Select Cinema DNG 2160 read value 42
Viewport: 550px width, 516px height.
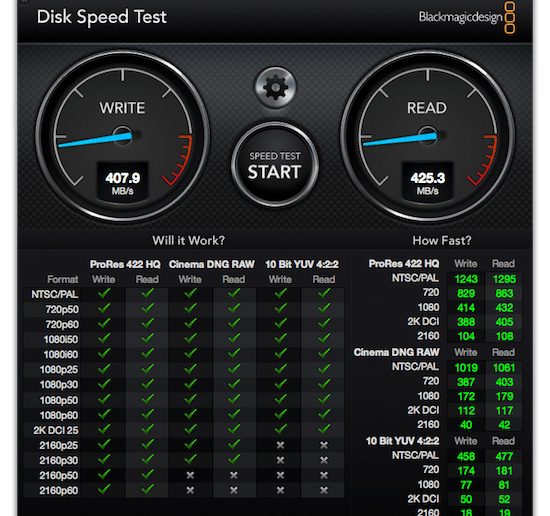pyautogui.click(x=504, y=425)
